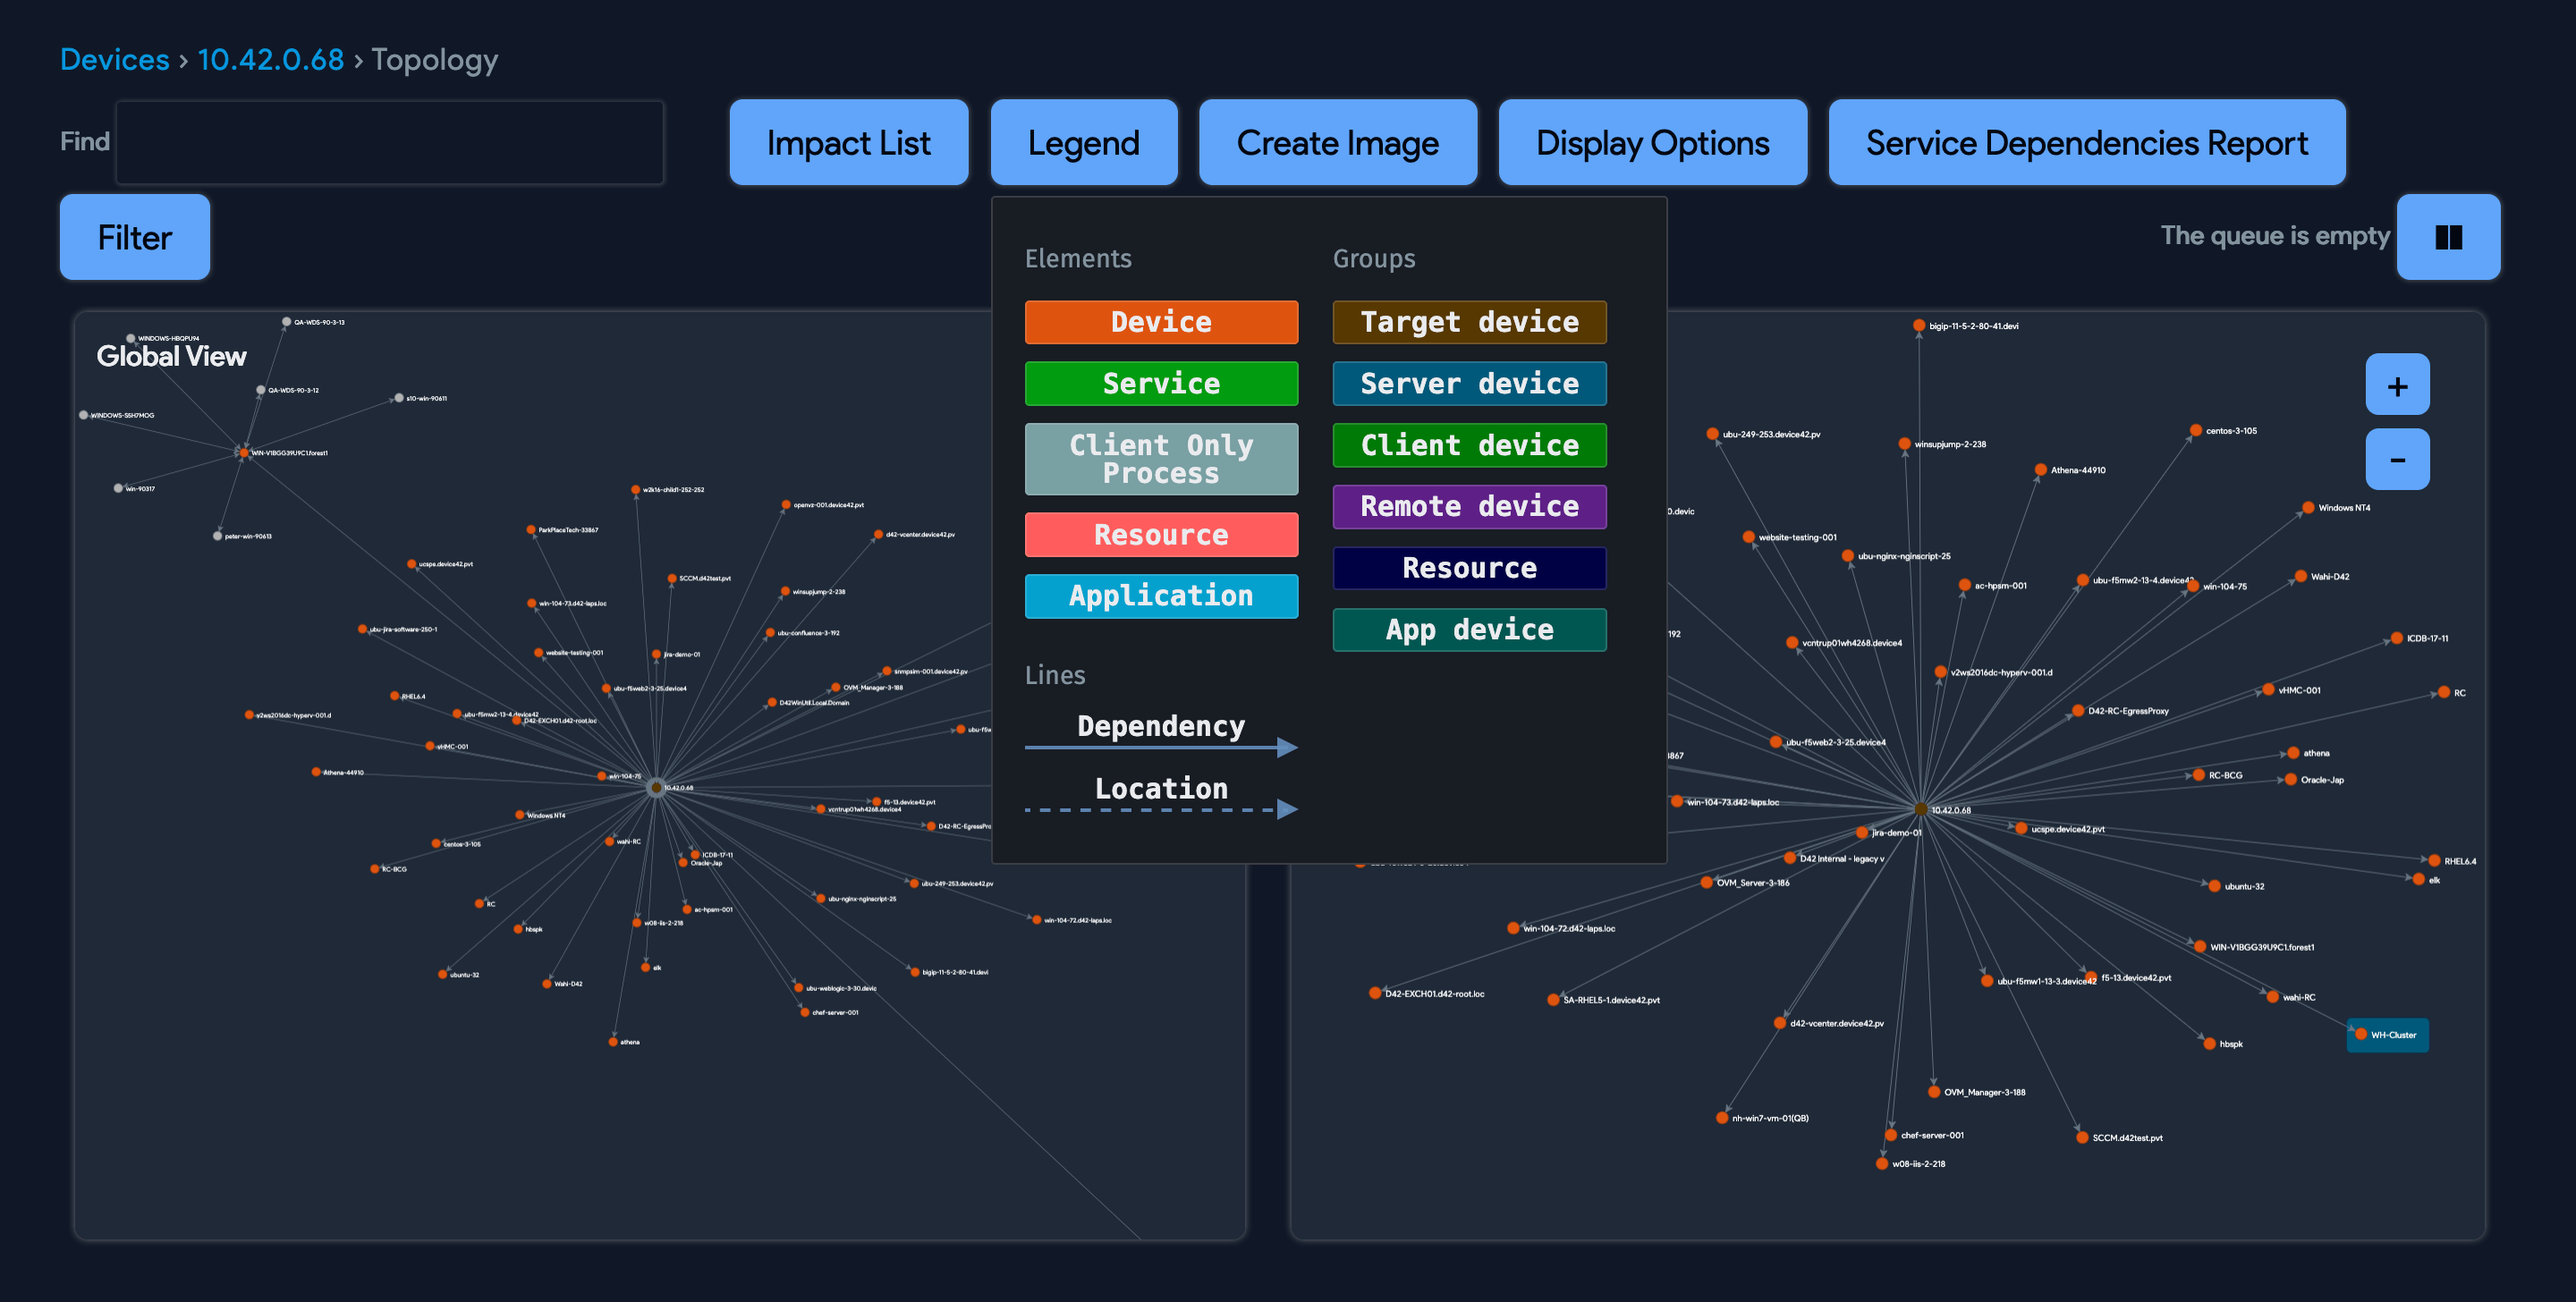
Task: Select the central 10.42.0.68 target node
Action: pos(1920,810)
